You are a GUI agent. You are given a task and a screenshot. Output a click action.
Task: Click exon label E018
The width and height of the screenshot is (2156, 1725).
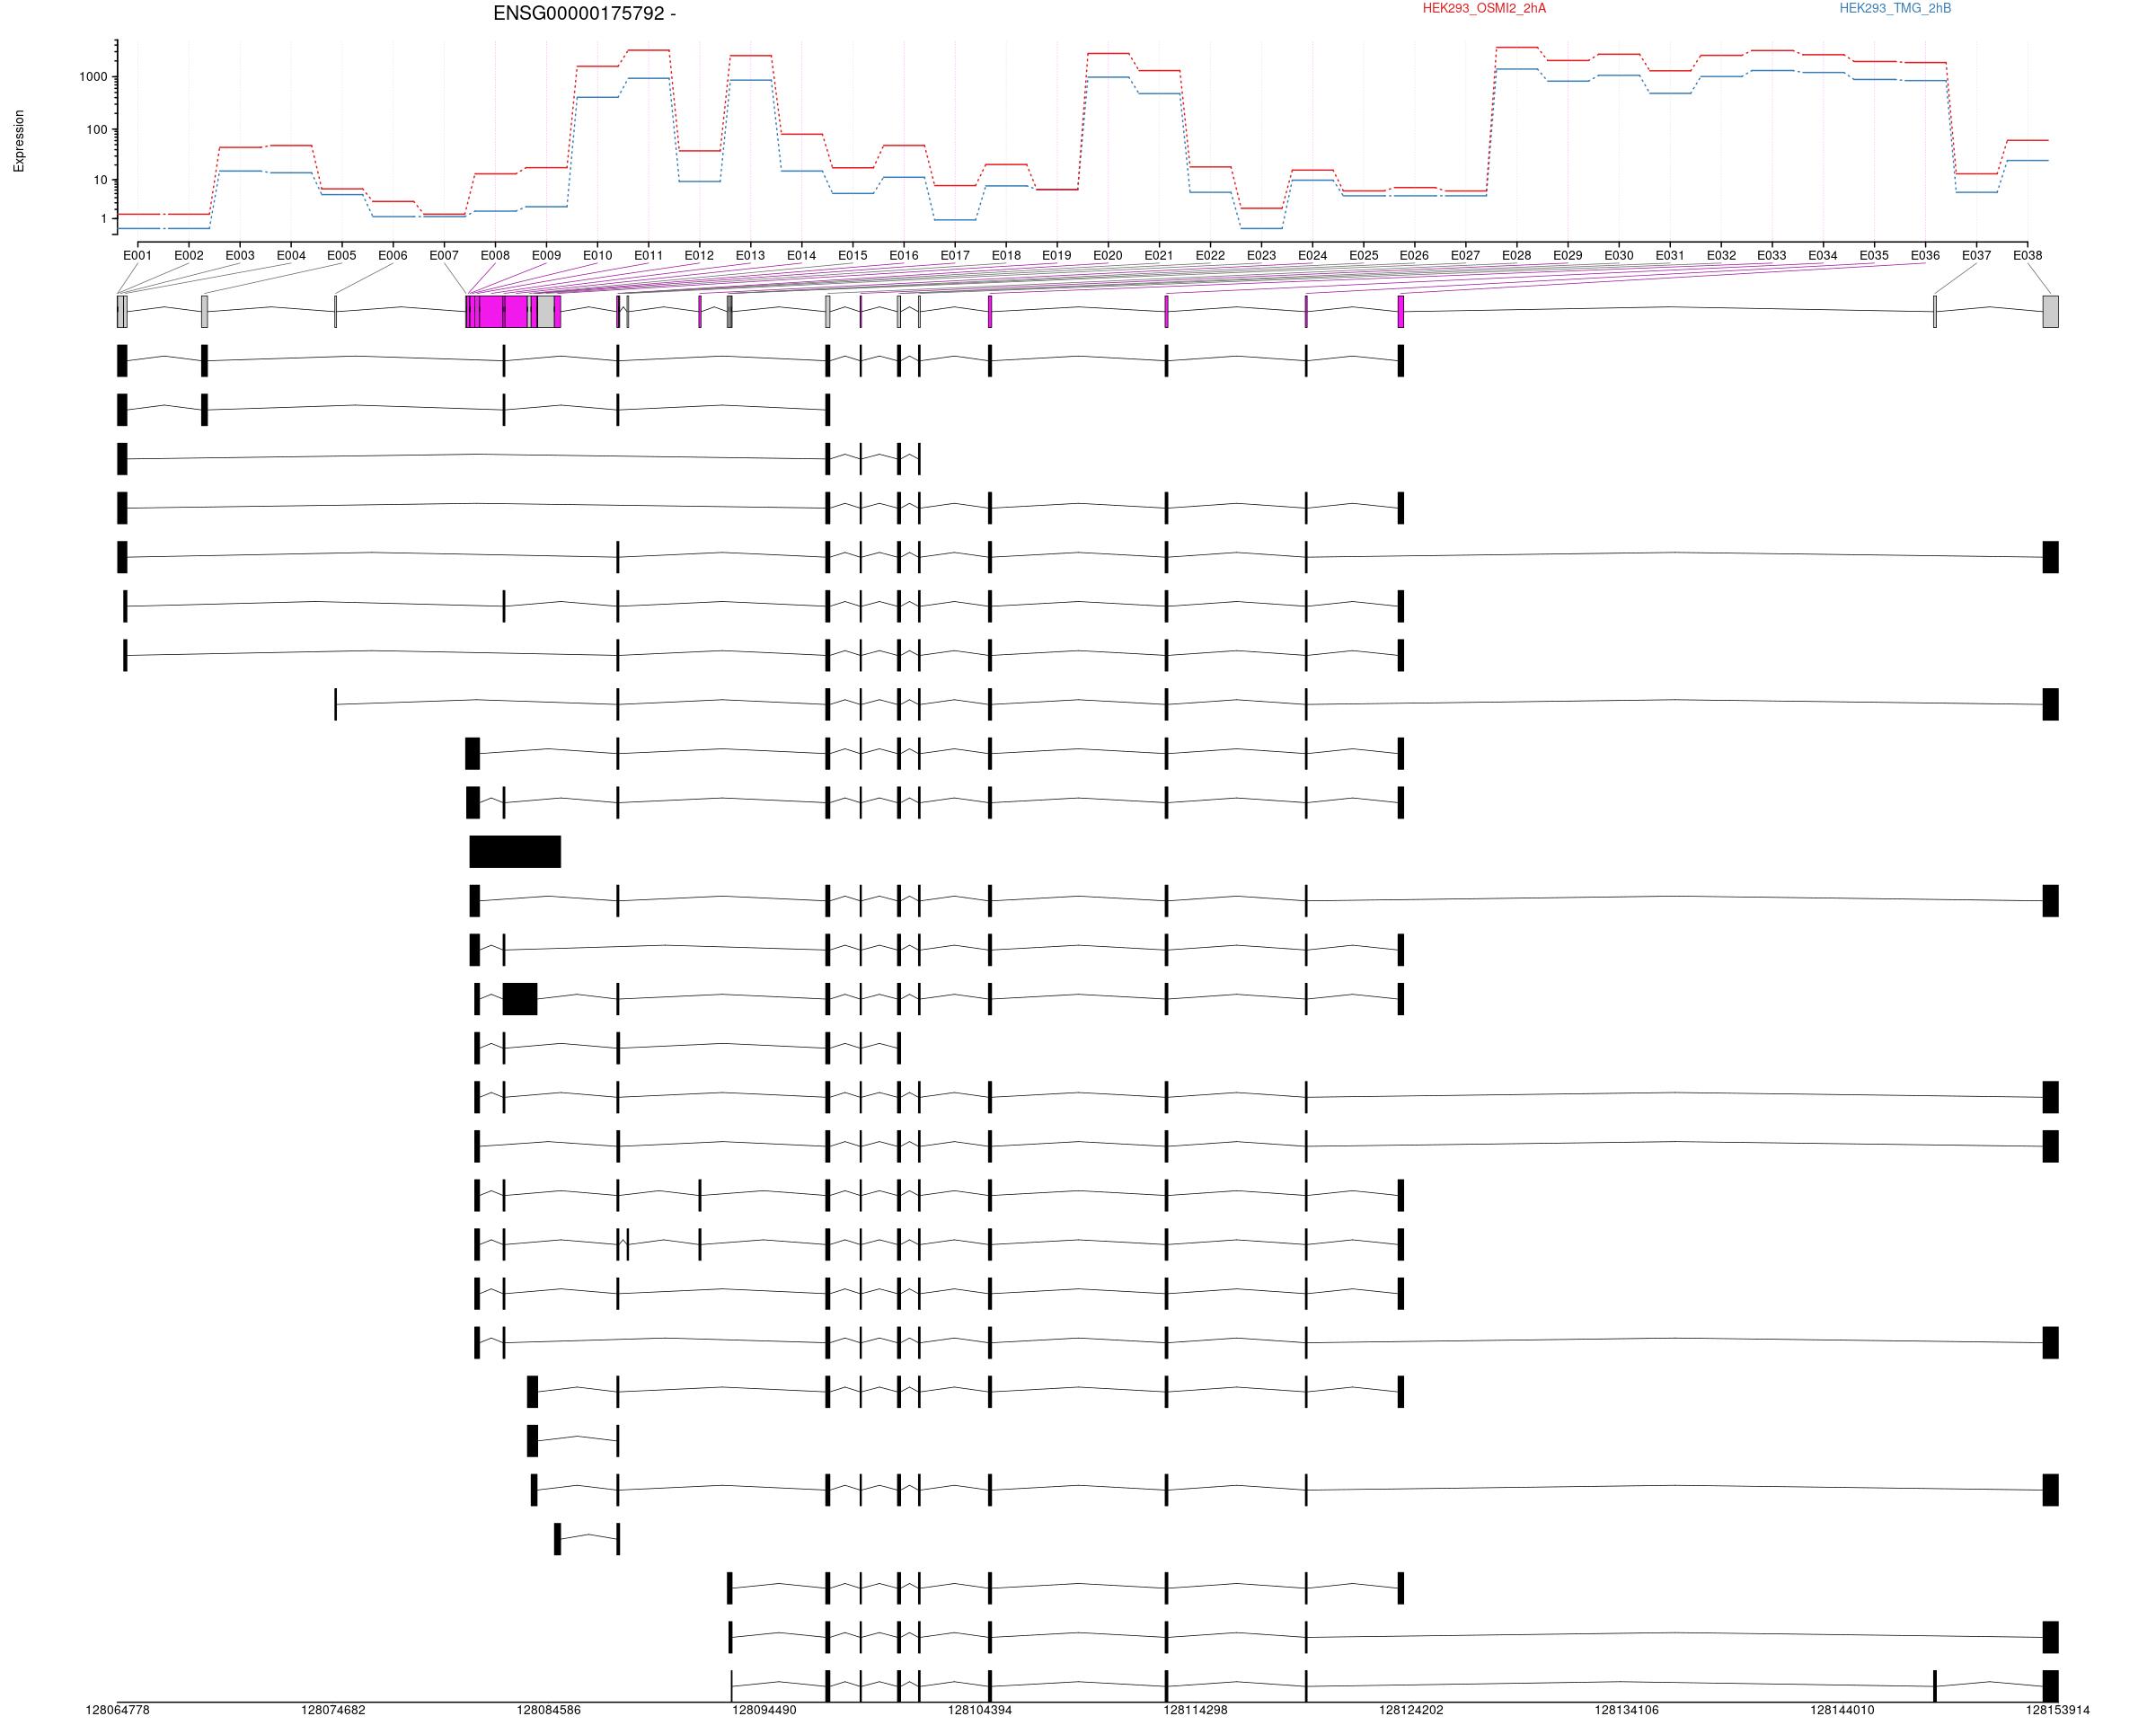click(1006, 256)
